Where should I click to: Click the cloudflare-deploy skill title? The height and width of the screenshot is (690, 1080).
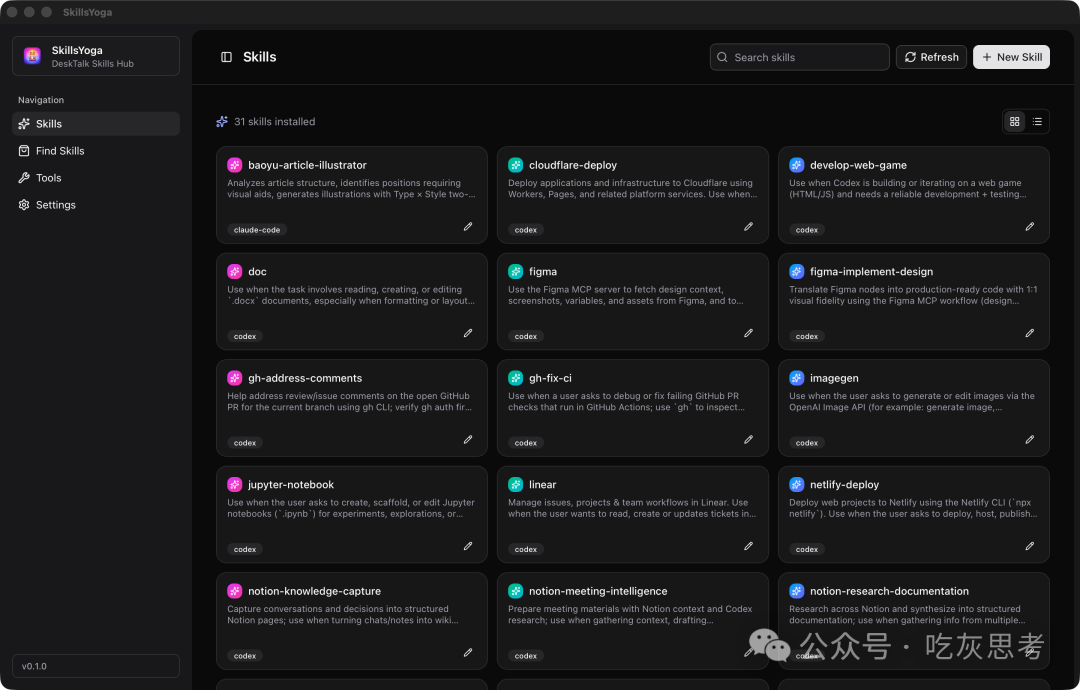pyautogui.click(x=573, y=165)
